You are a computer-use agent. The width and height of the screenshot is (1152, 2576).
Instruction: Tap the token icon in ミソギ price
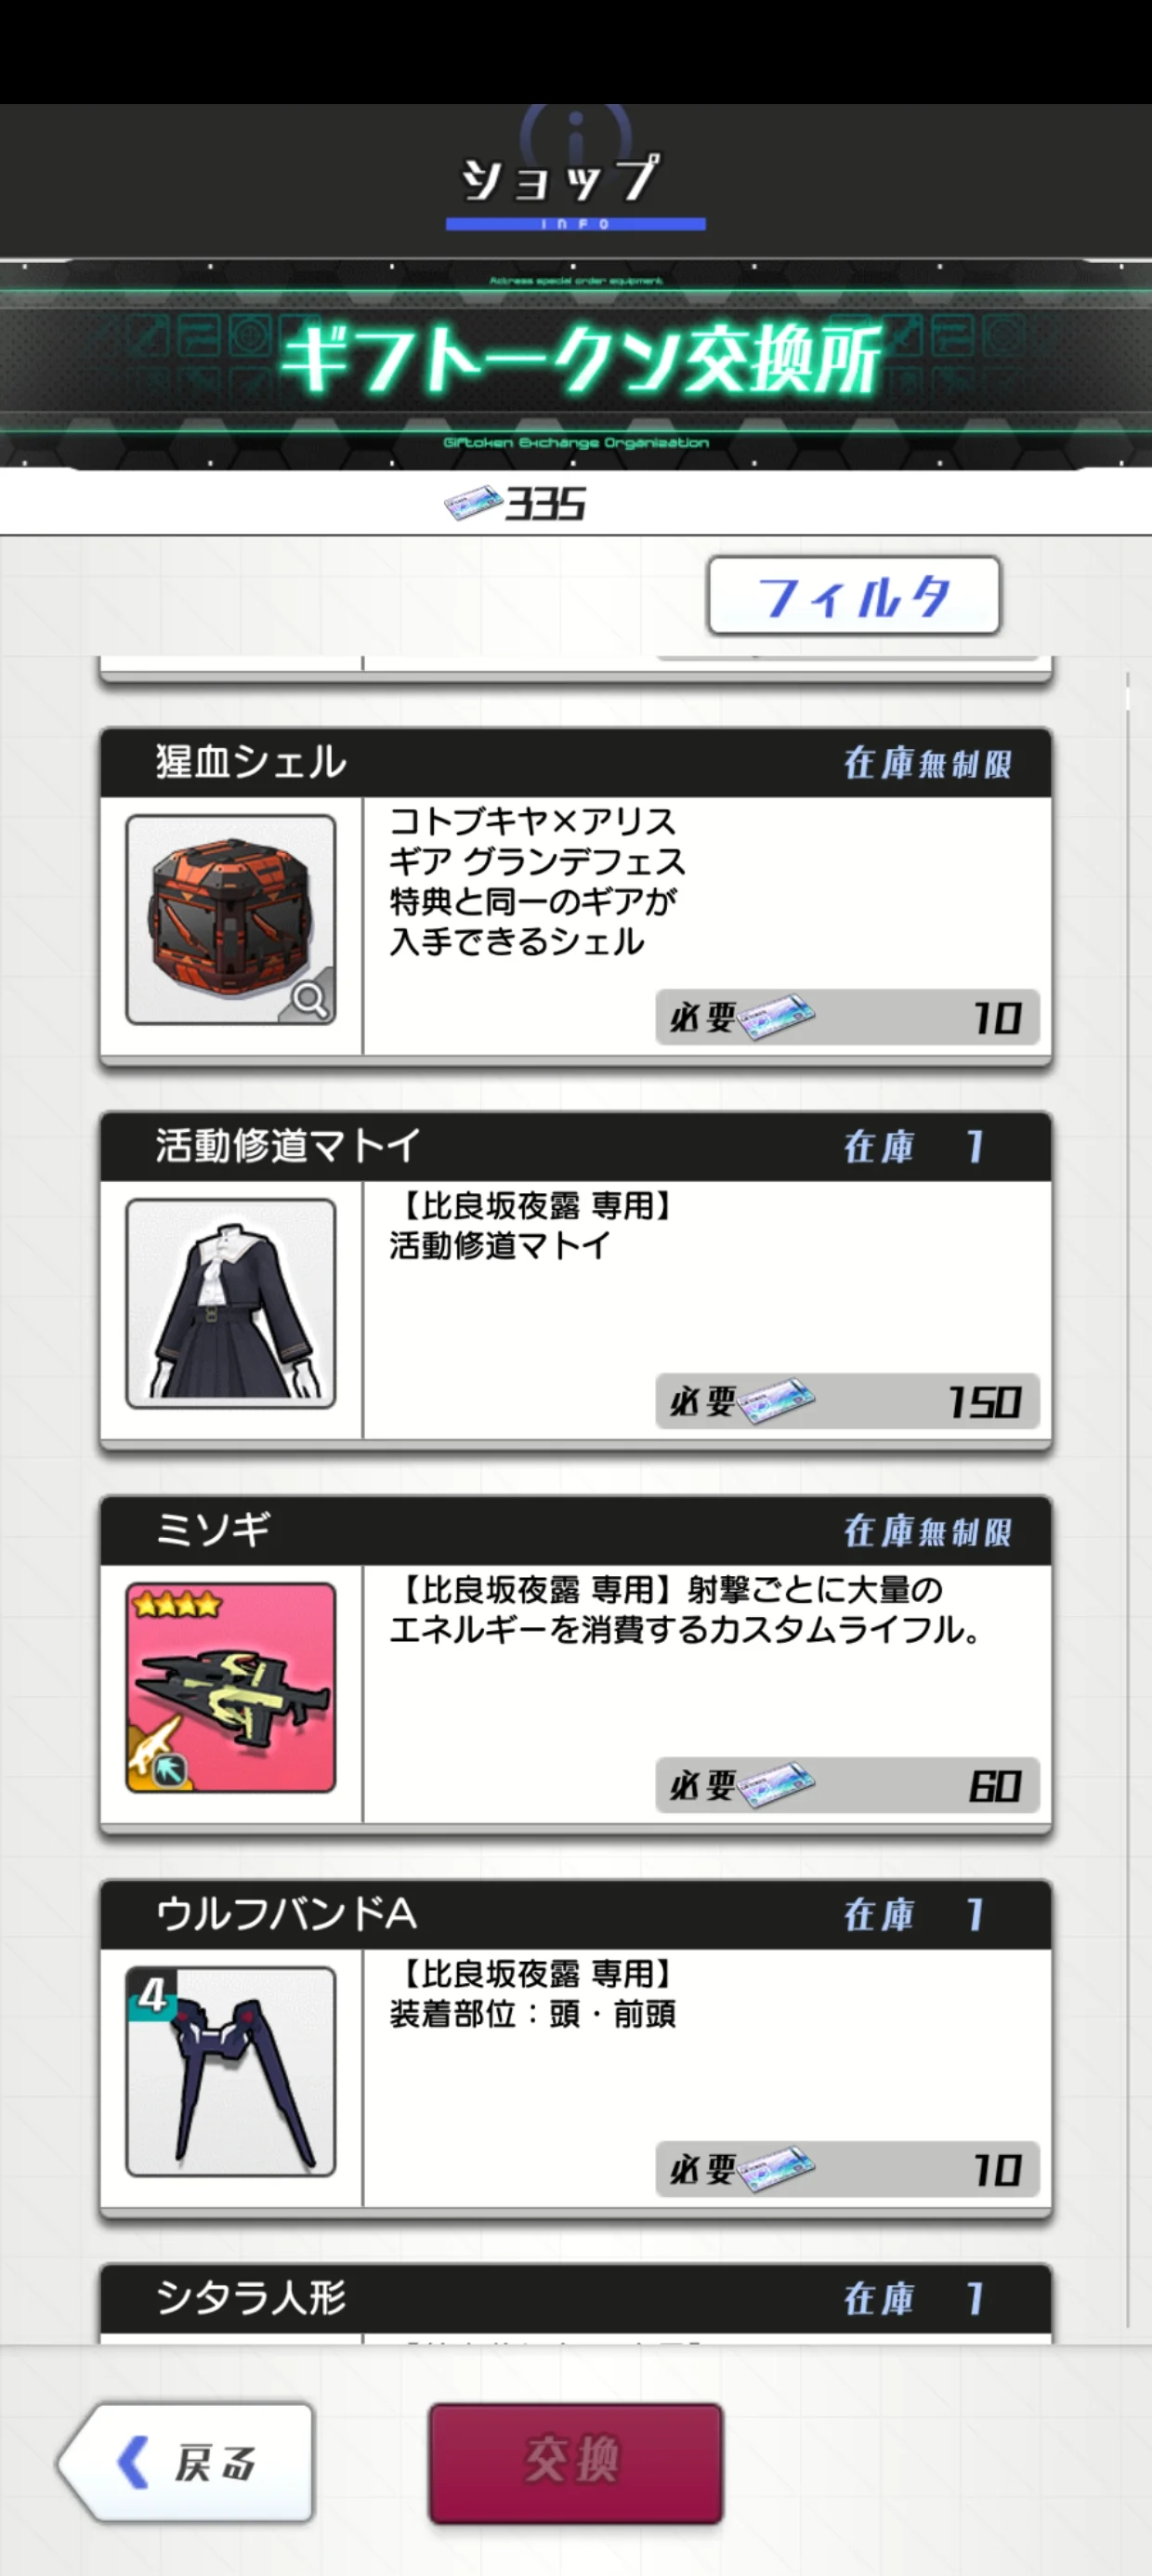[x=776, y=1785]
